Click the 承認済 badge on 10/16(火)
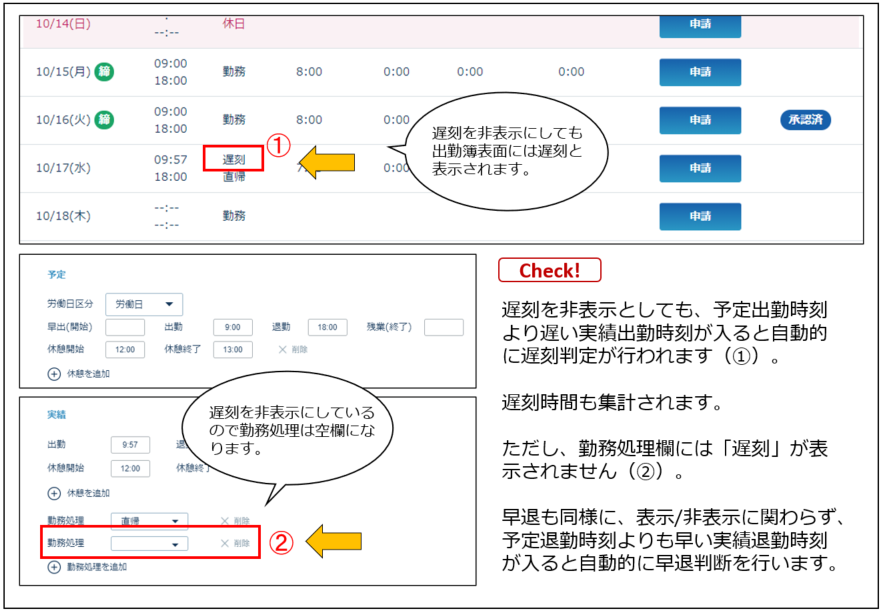The image size is (886, 616). 805,120
